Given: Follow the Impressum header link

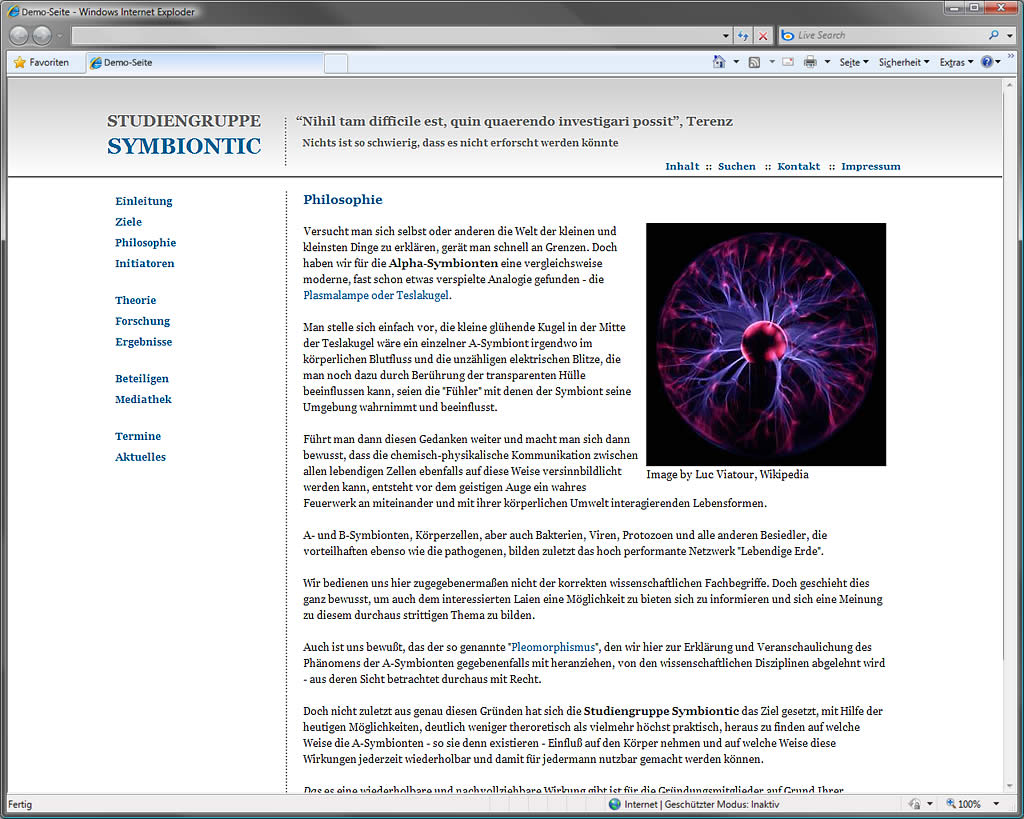Looking at the screenshot, I should (871, 167).
